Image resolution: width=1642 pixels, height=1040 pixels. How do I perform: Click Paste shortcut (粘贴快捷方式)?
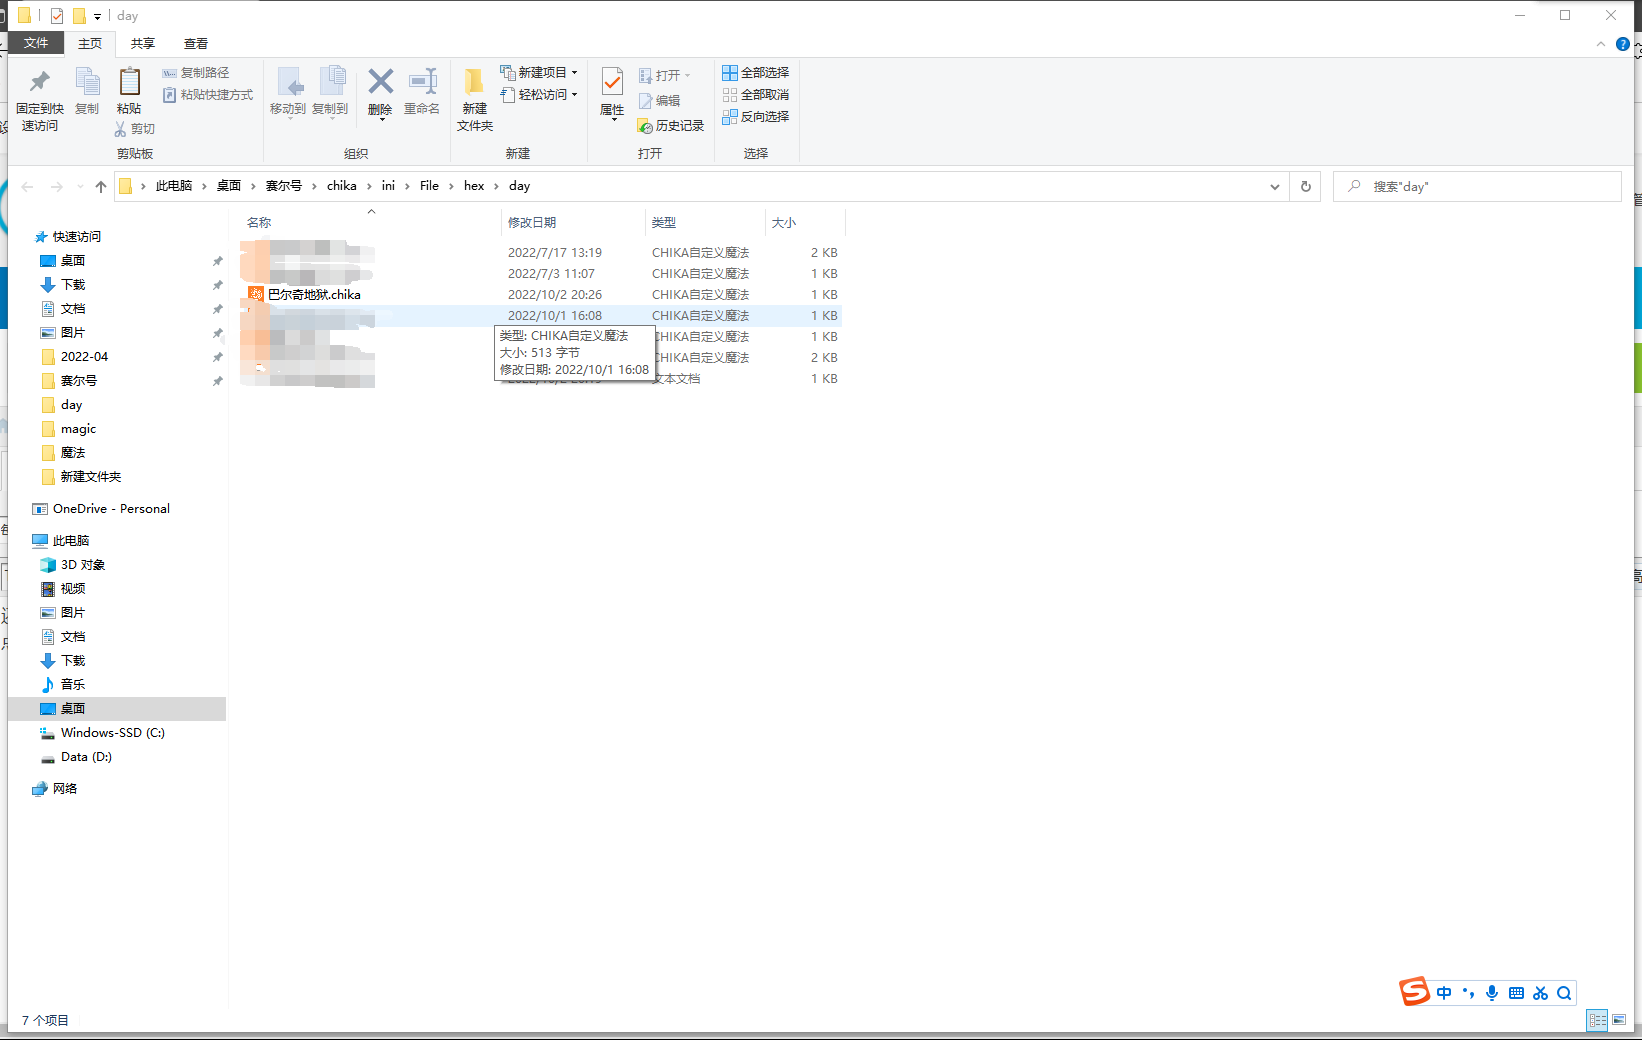coord(208,95)
